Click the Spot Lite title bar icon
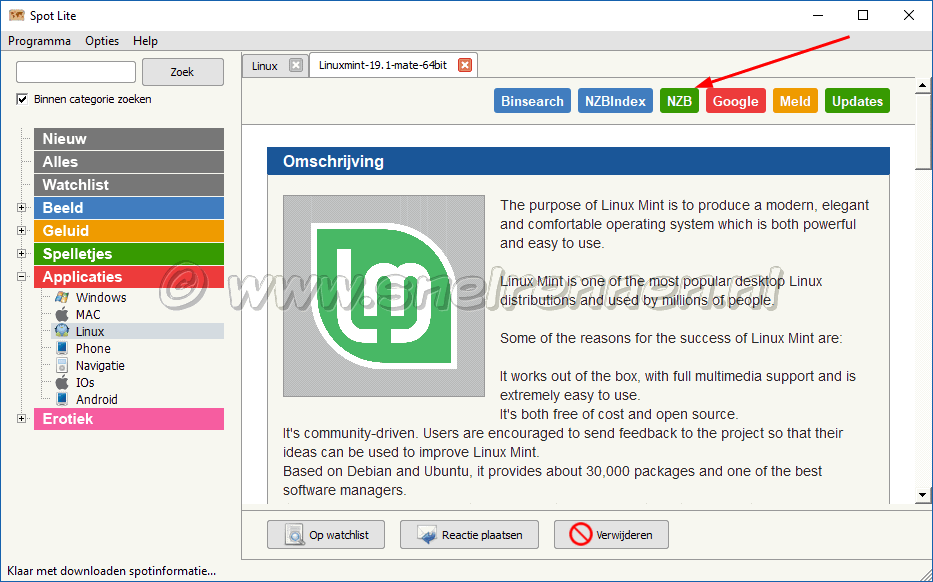 (x=17, y=15)
